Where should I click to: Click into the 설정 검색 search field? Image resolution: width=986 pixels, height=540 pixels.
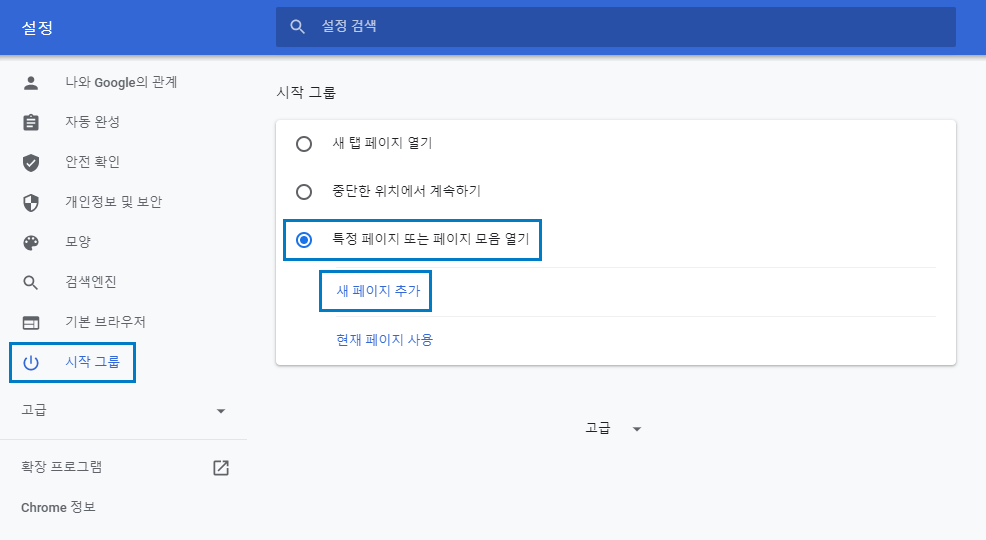[x=616, y=26]
